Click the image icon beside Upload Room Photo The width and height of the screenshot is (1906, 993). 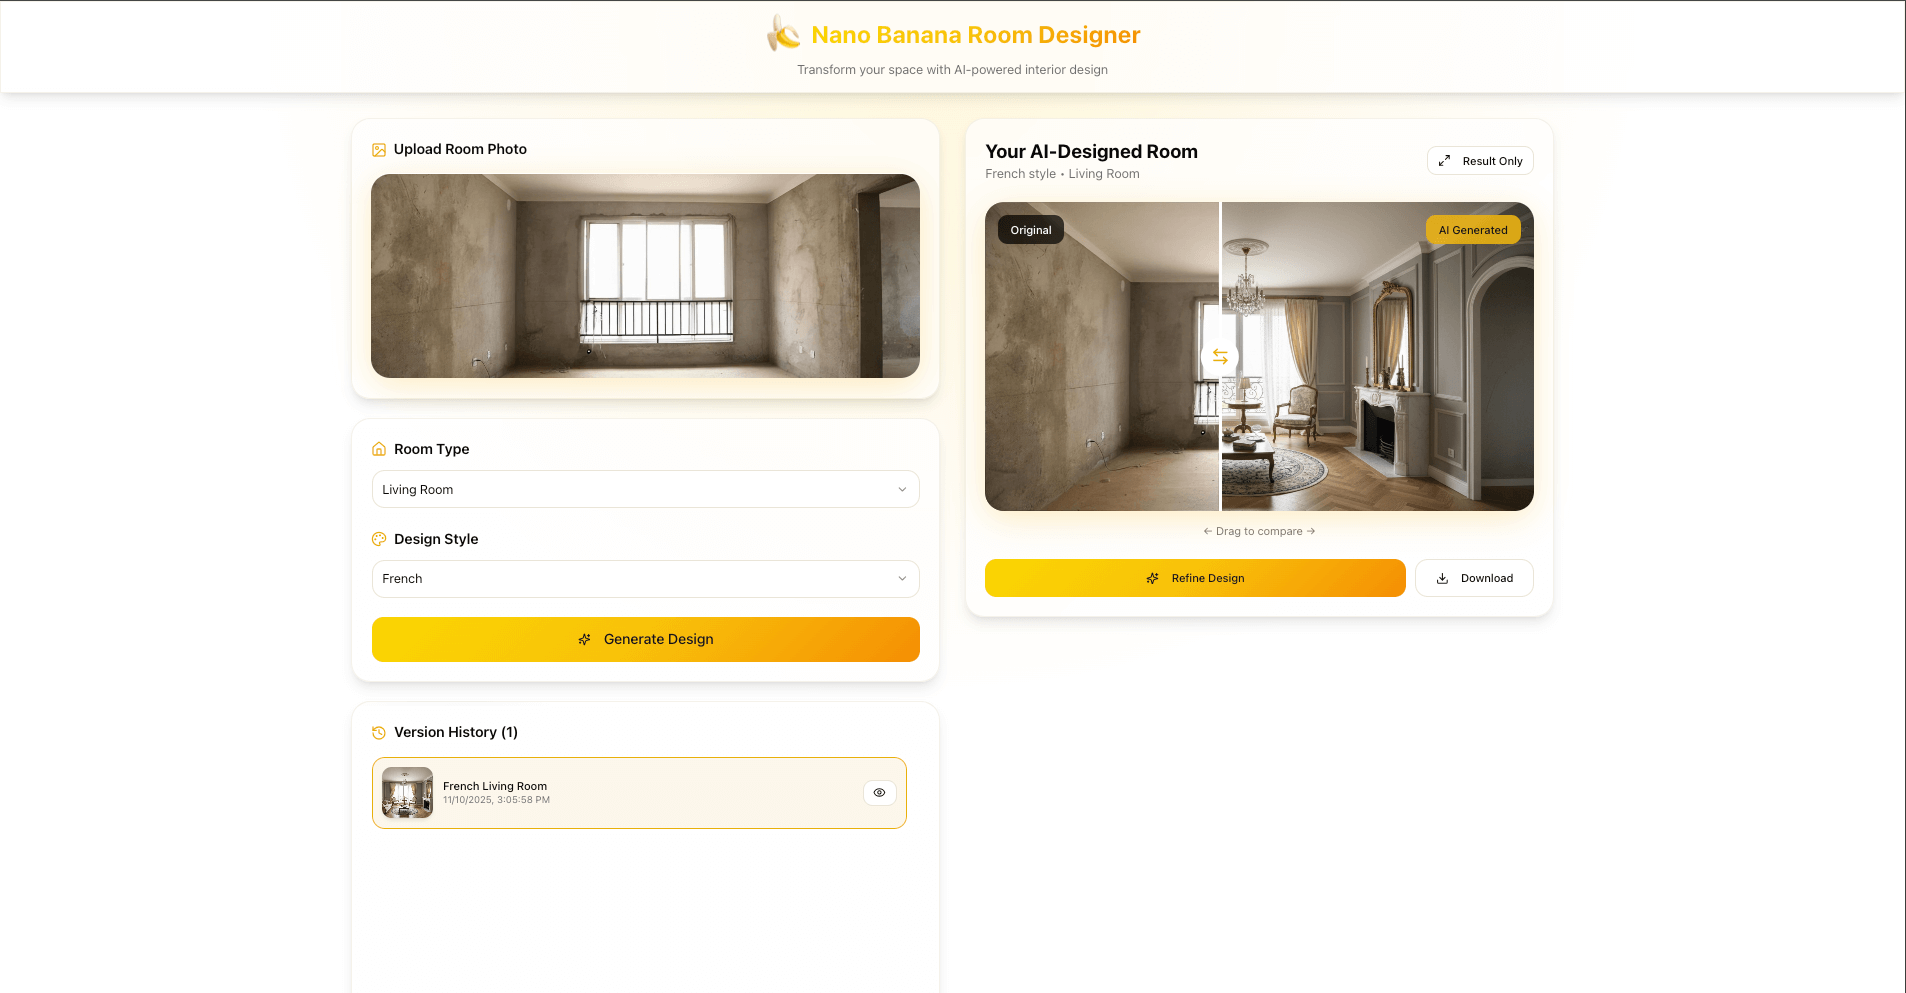[x=379, y=150]
